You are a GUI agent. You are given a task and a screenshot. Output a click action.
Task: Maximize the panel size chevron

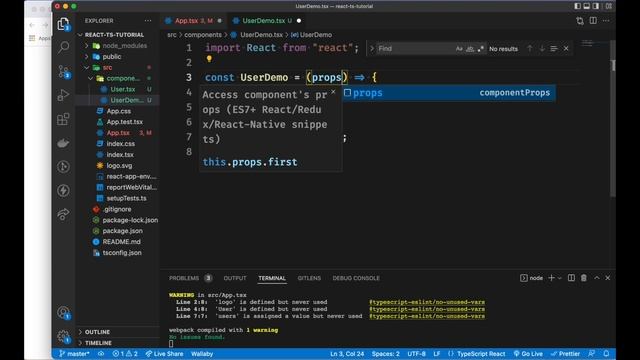[x=596, y=278]
